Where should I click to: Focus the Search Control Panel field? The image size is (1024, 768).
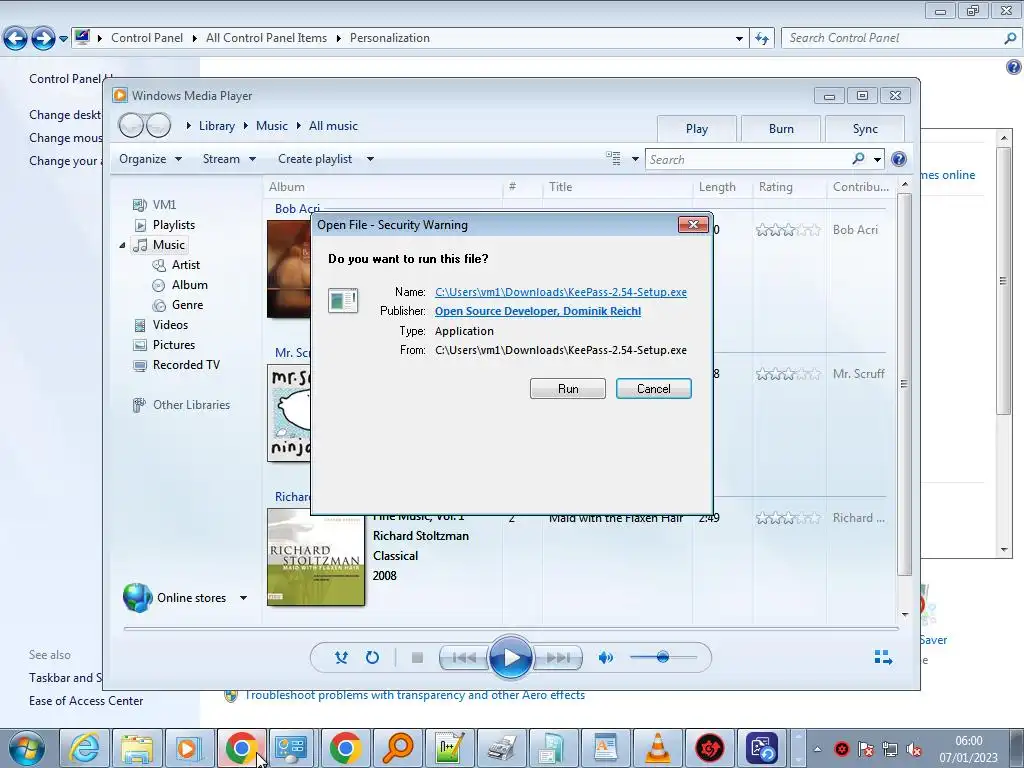(x=894, y=38)
